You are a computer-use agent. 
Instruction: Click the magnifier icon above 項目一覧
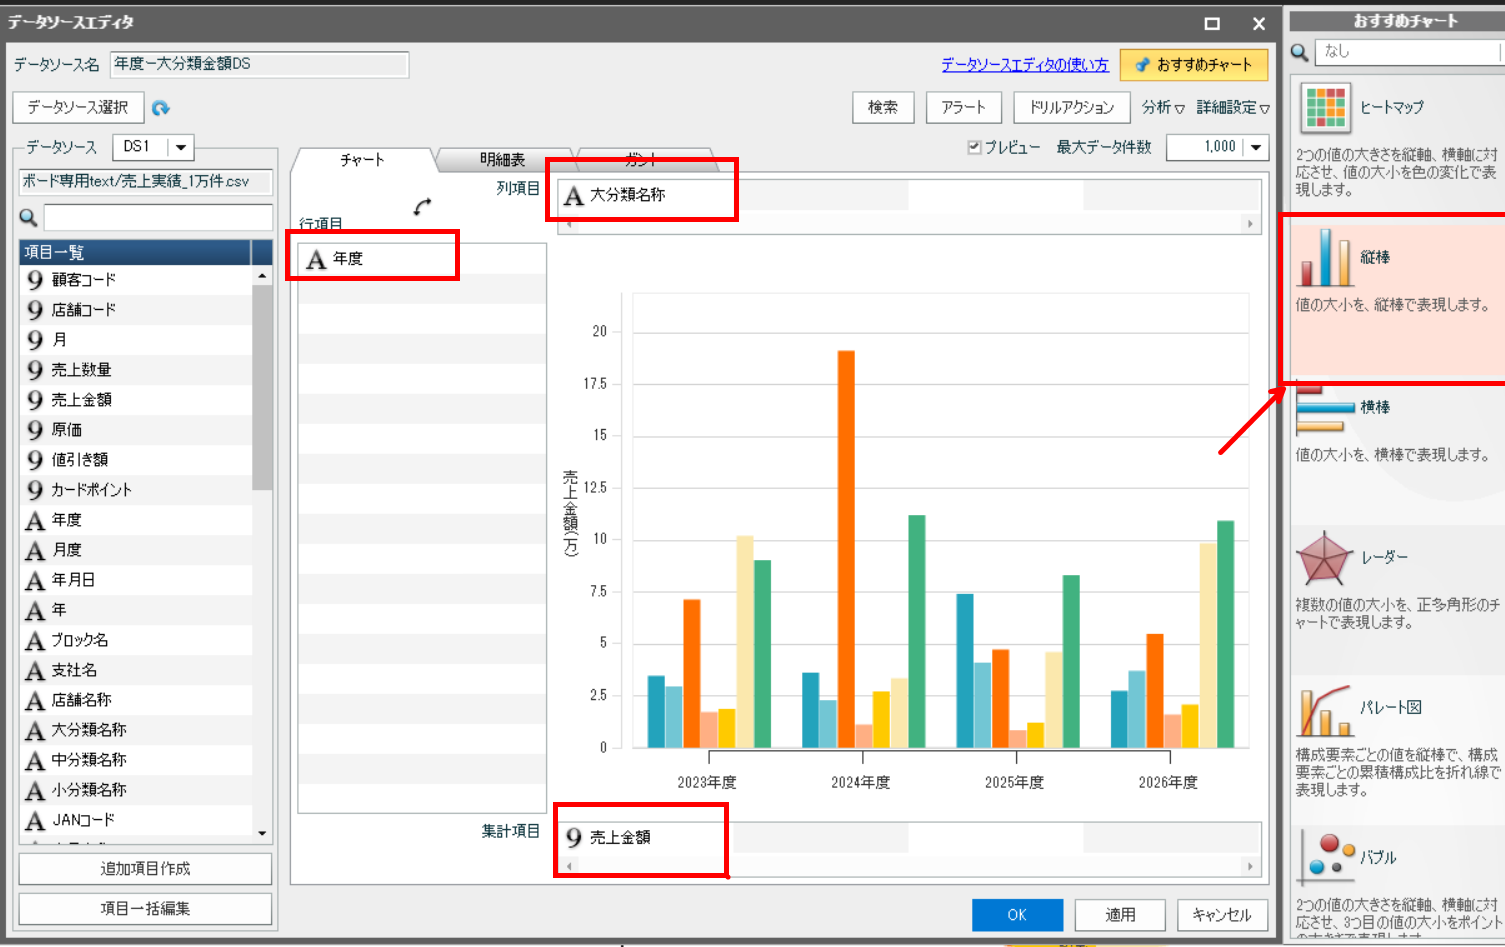tap(28, 217)
